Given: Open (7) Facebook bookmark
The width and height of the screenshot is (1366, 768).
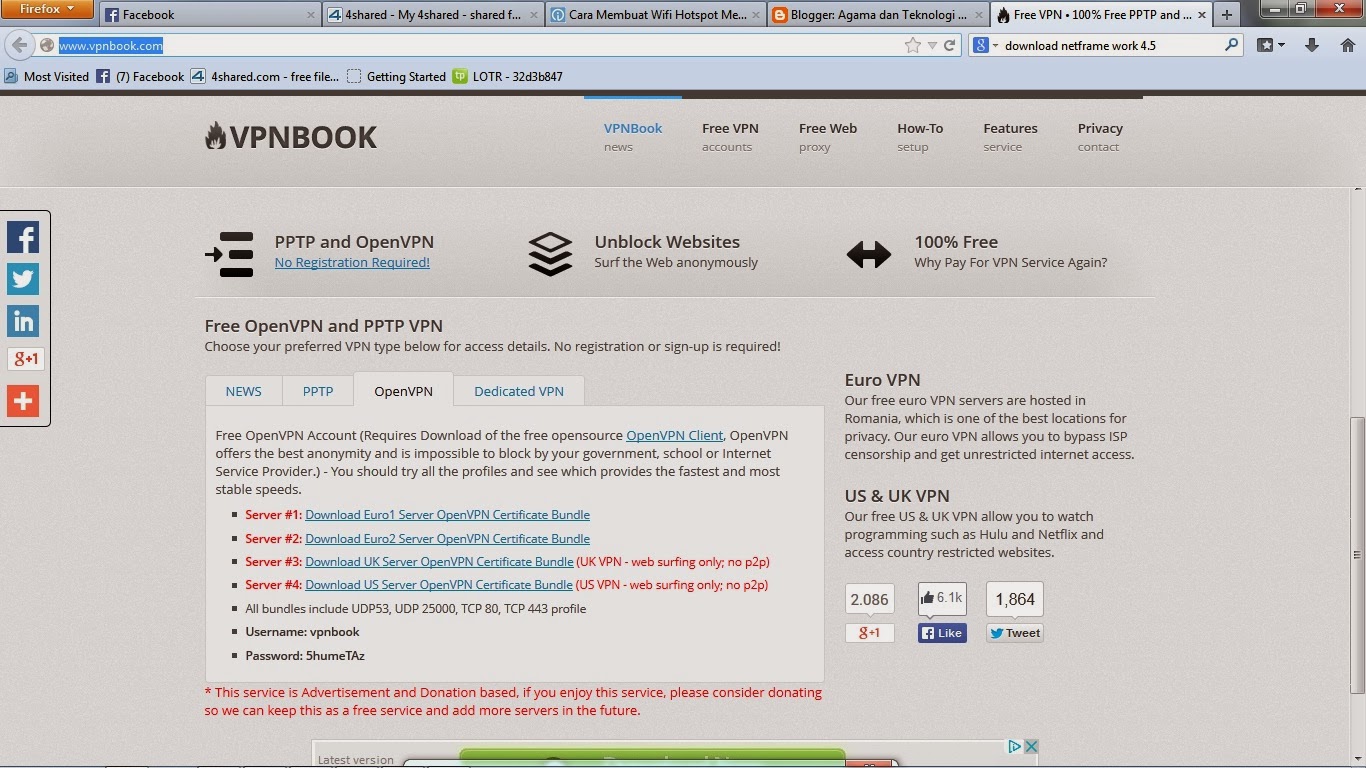Looking at the screenshot, I should (x=140, y=76).
